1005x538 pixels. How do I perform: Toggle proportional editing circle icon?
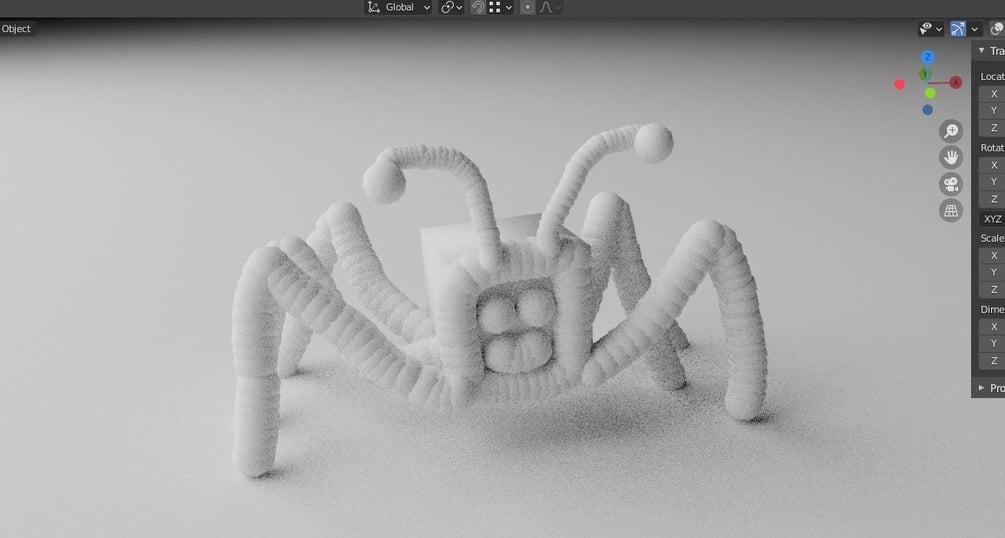tap(527, 8)
